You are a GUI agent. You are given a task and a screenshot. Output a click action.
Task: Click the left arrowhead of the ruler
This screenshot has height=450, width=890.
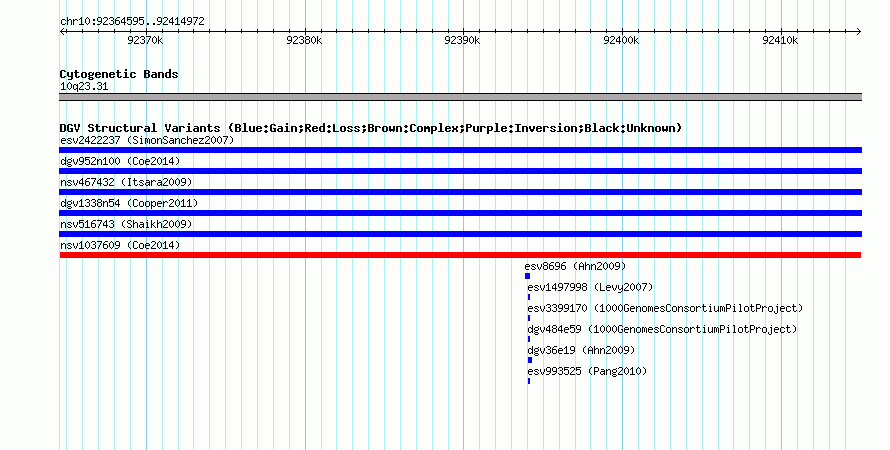click(62, 32)
